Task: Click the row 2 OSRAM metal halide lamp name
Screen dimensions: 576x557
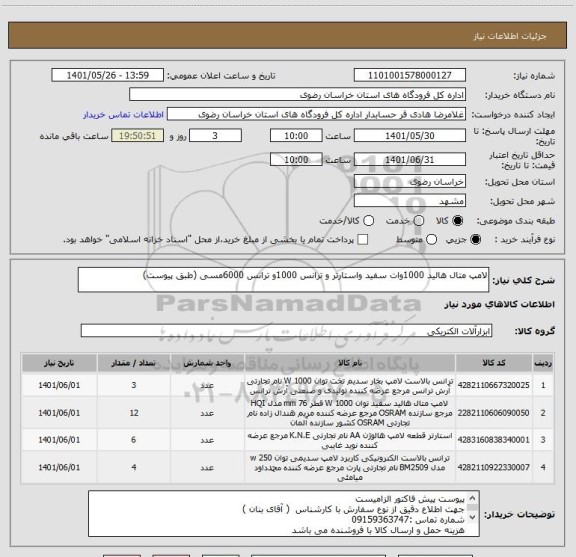Action: point(350,413)
